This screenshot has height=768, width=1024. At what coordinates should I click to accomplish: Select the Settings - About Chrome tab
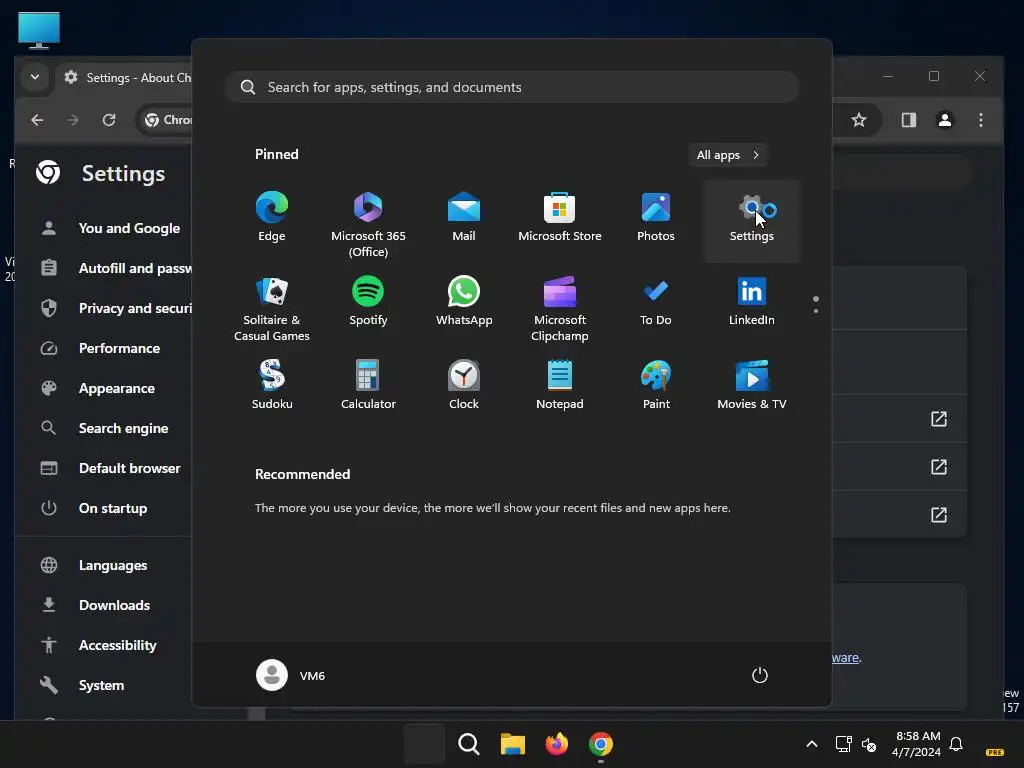[x=124, y=78]
